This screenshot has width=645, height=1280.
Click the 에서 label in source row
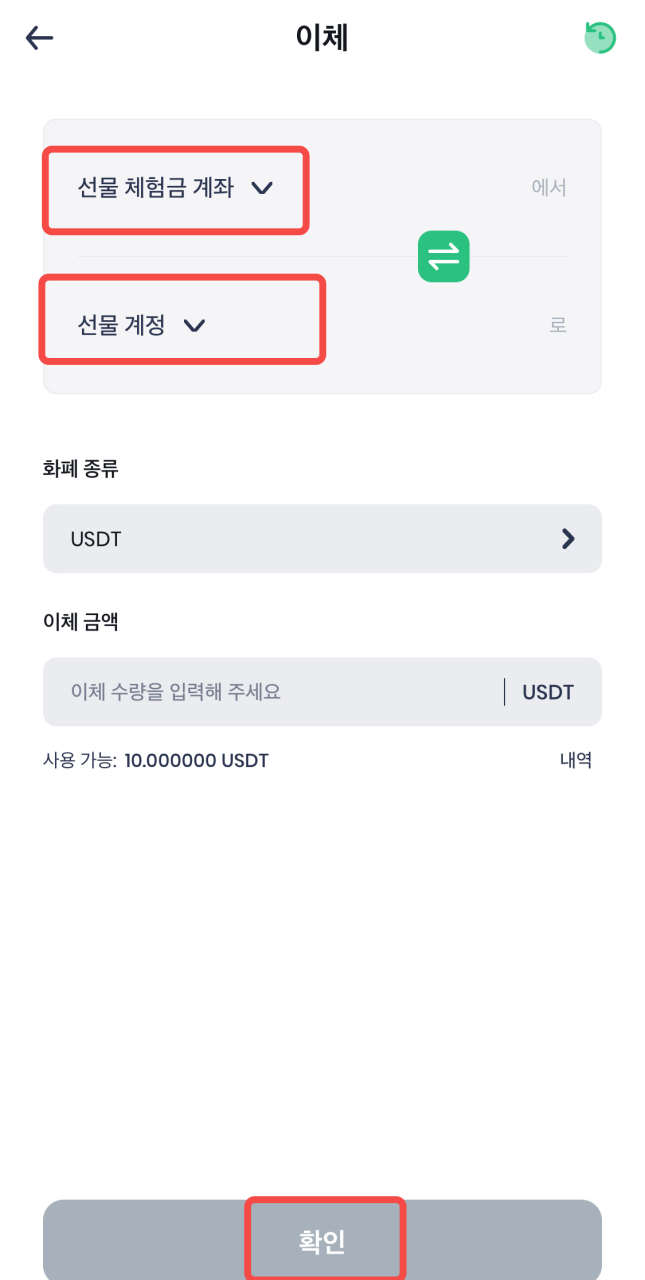pyautogui.click(x=549, y=188)
